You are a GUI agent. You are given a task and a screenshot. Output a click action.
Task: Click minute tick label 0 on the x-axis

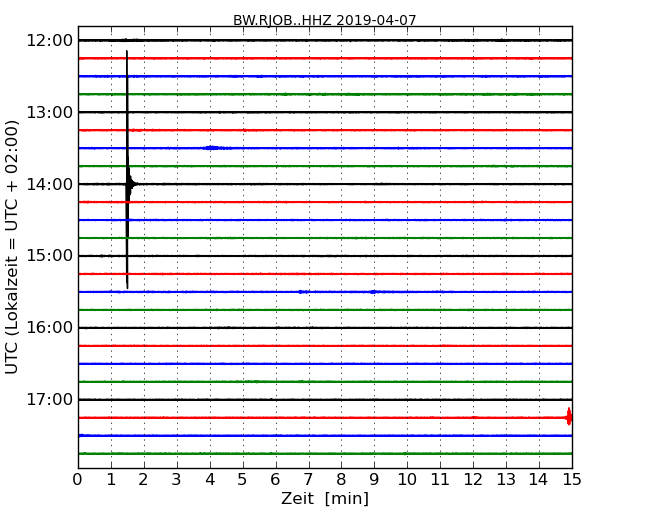(78, 479)
